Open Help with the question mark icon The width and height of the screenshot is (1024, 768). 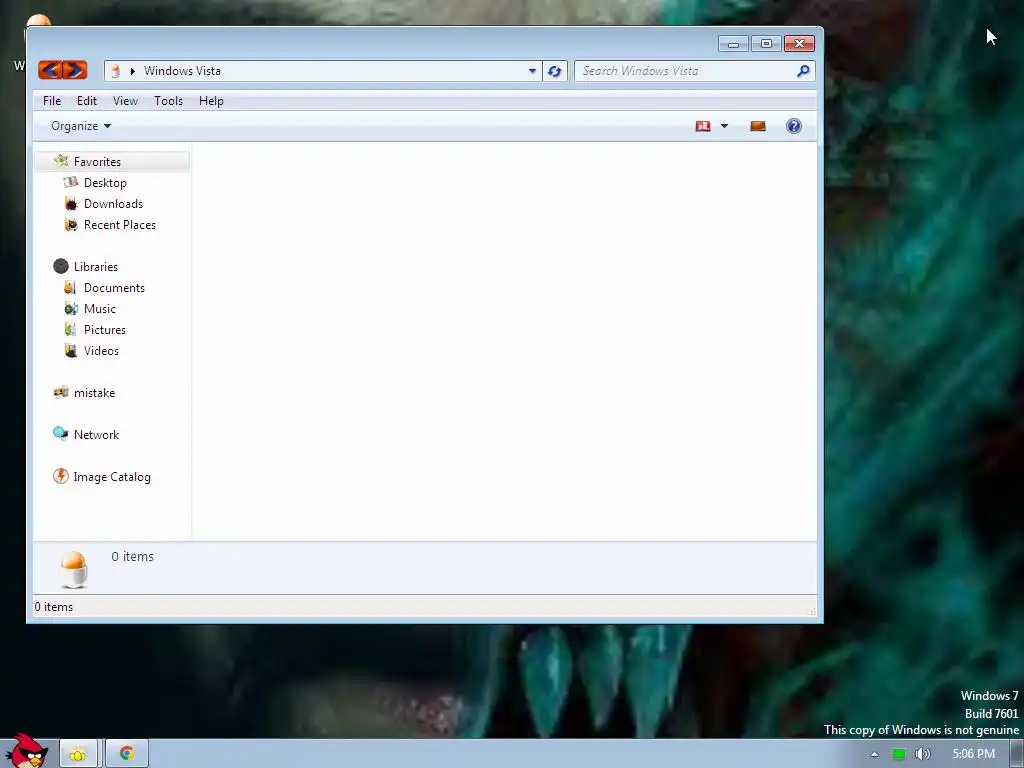pyautogui.click(x=793, y=126)
